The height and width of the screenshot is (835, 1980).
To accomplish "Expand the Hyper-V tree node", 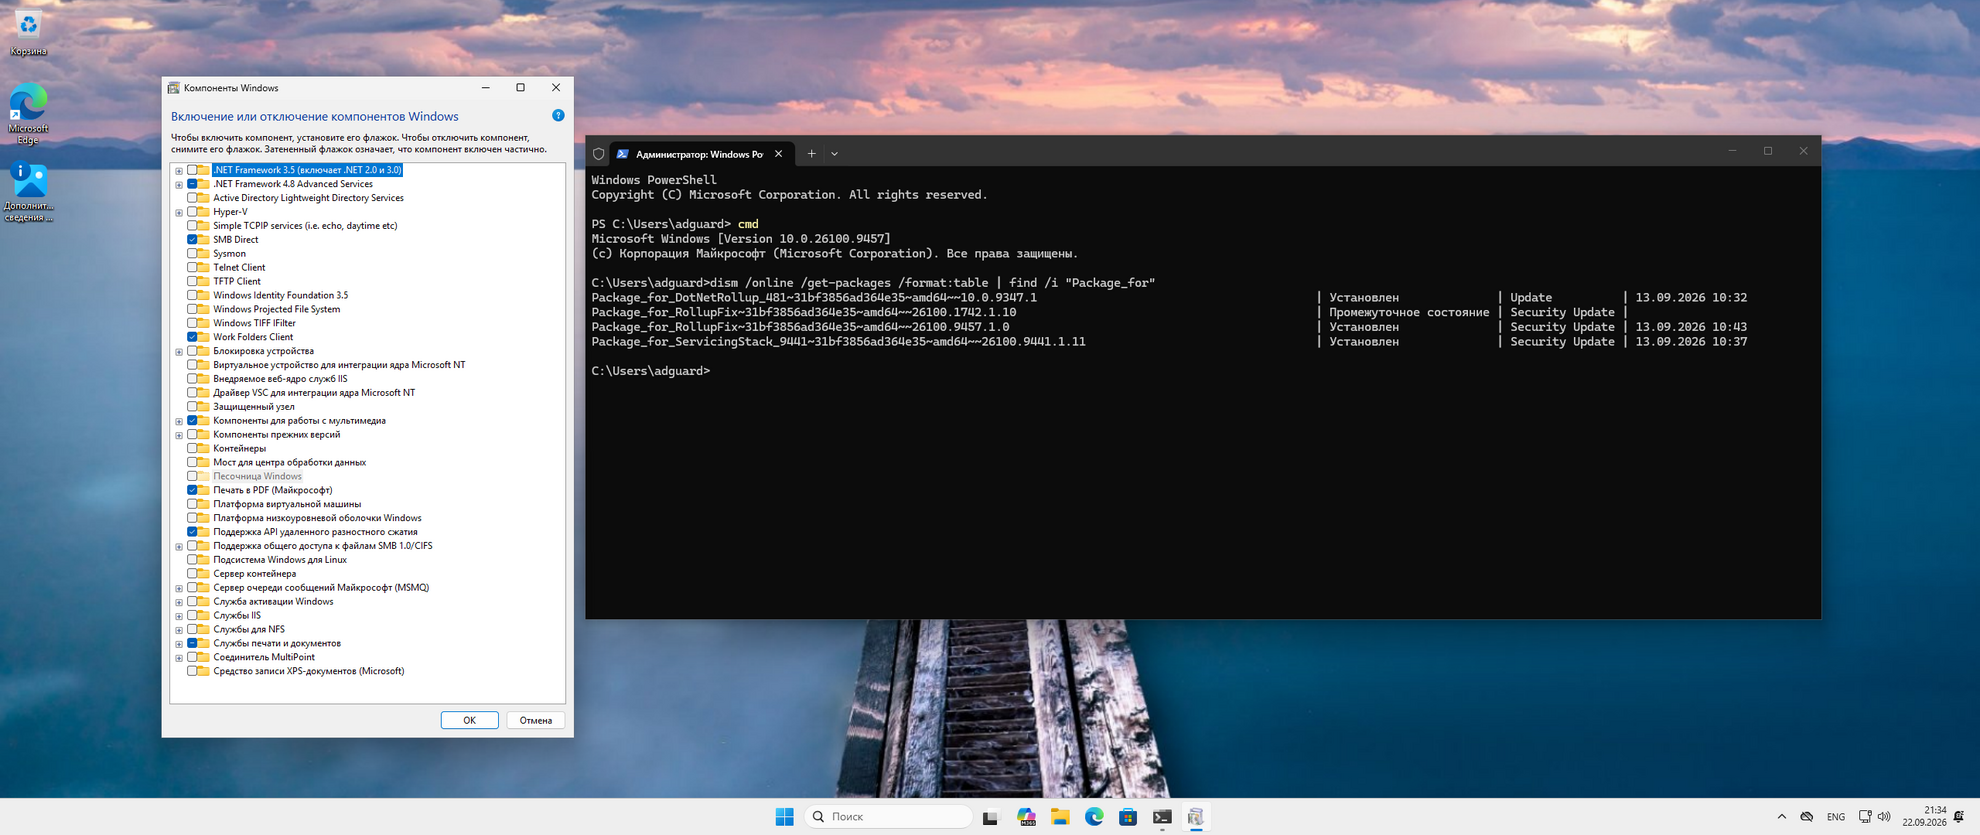I will click(179, 213).
